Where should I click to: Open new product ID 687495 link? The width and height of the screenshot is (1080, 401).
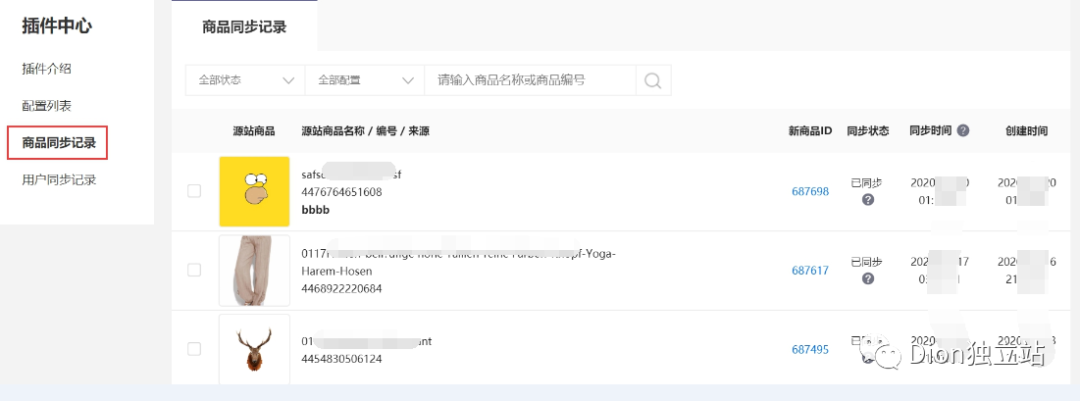pyautogui.click(x=810, y=350)
